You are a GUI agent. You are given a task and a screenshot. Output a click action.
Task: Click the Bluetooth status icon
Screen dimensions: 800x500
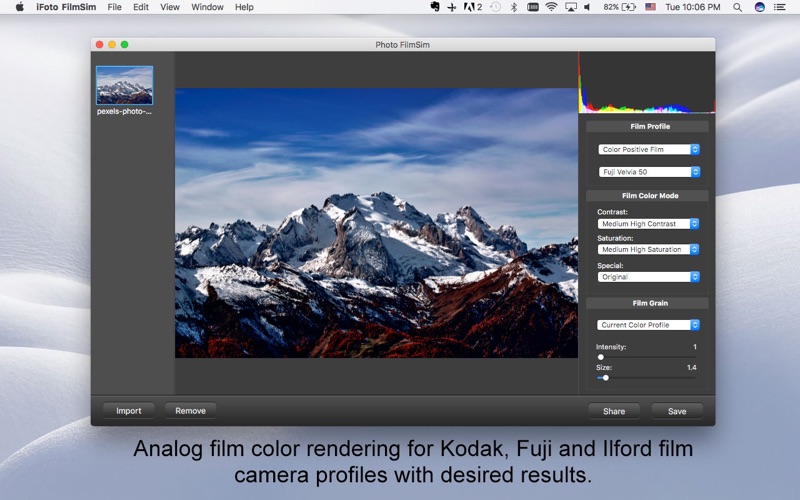click(514, 7)
